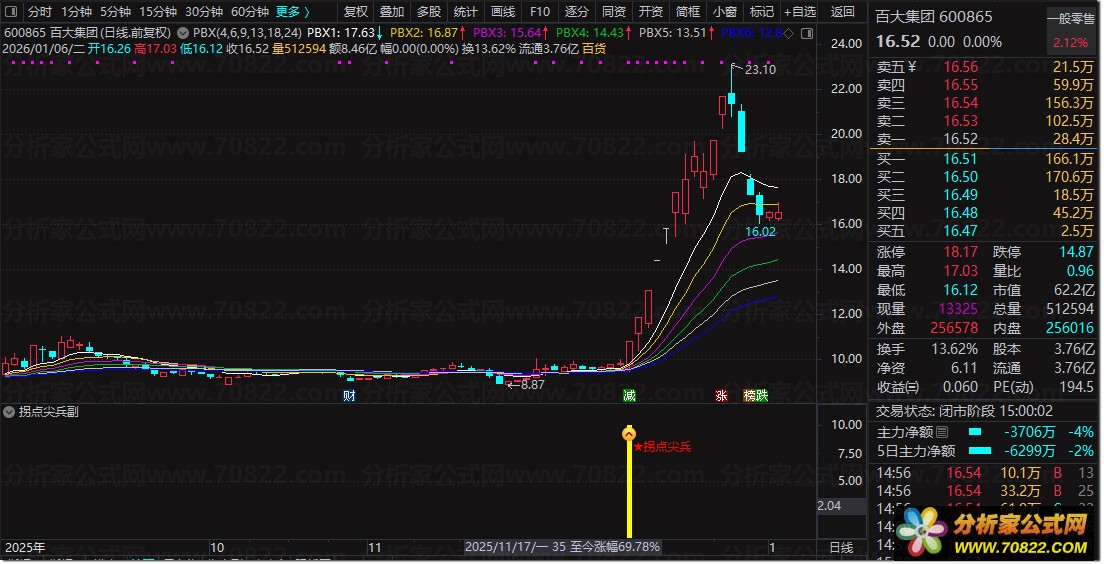Click the 5日主力净额 -6299万 row
This screenshot has width=1104, height=564.
click(985, 451)
